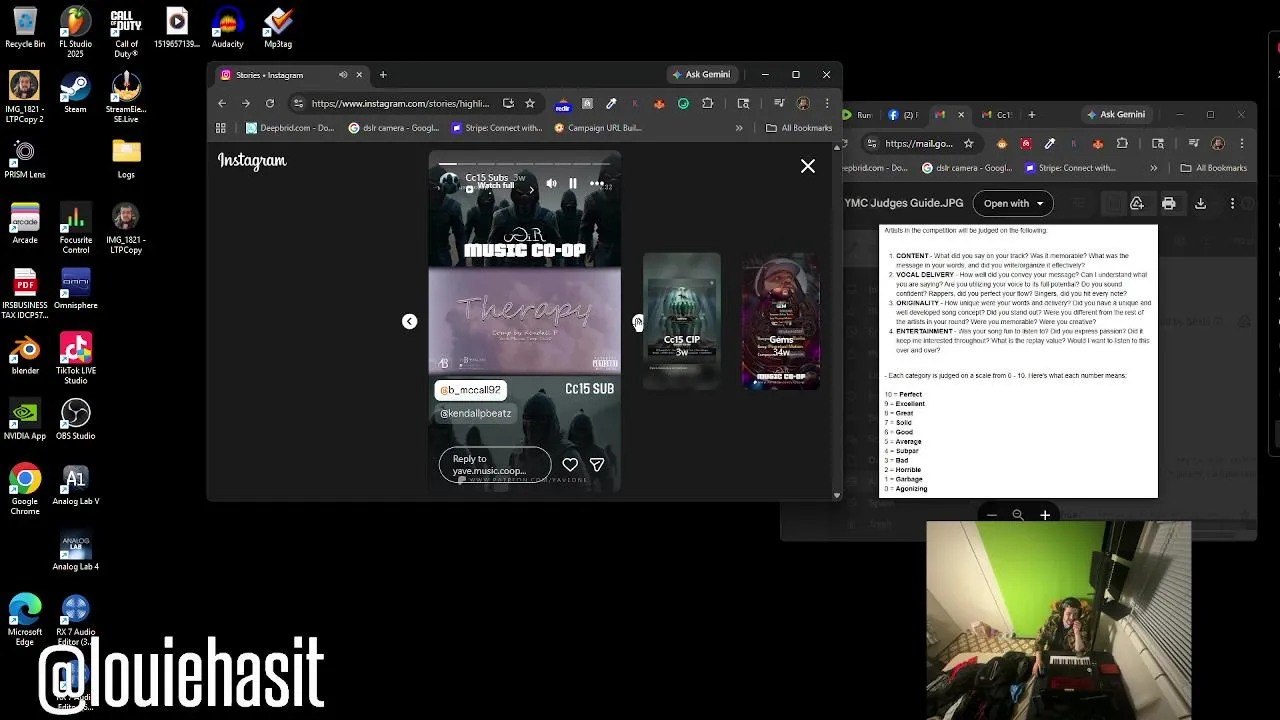The width and height of the screenshot is (1280, 720).
Task: Click the Reply to yave.music.coop field
Action: tap(495, 465)
